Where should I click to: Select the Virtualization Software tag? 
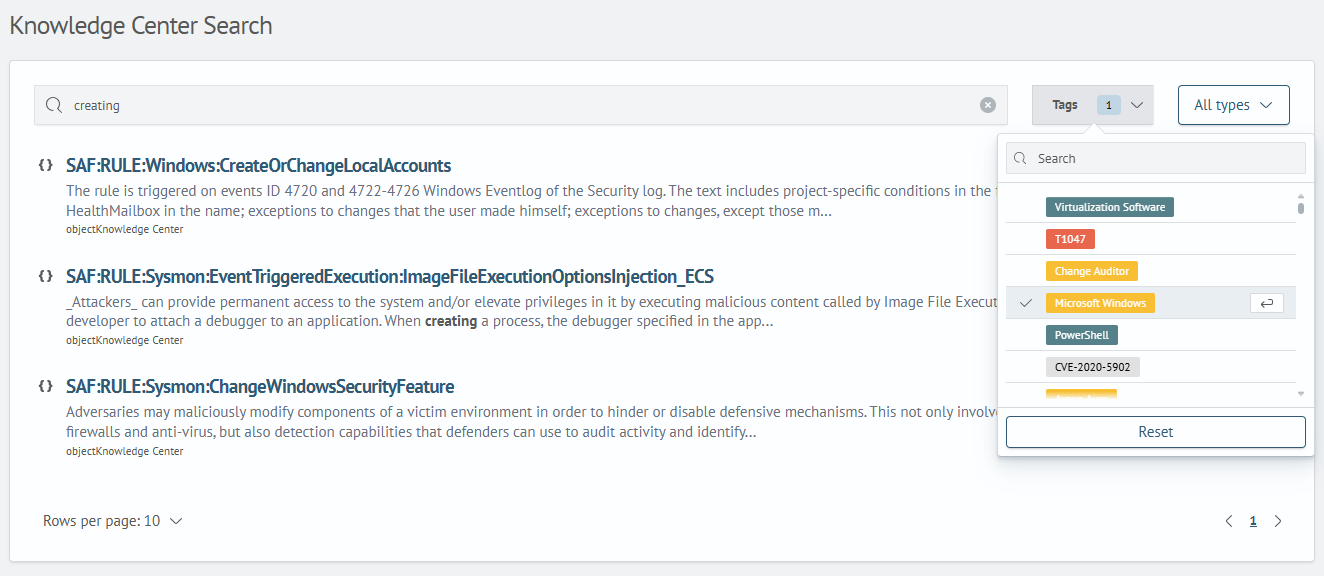coord(1110,207)
